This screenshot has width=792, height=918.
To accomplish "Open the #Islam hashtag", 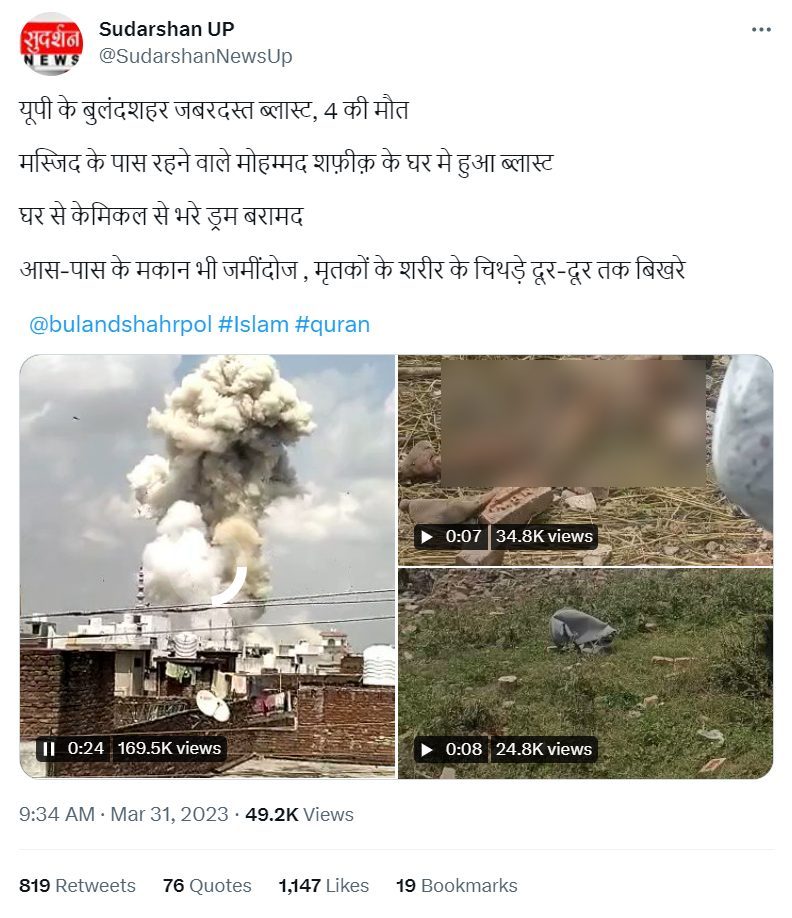I will [253, 324].
